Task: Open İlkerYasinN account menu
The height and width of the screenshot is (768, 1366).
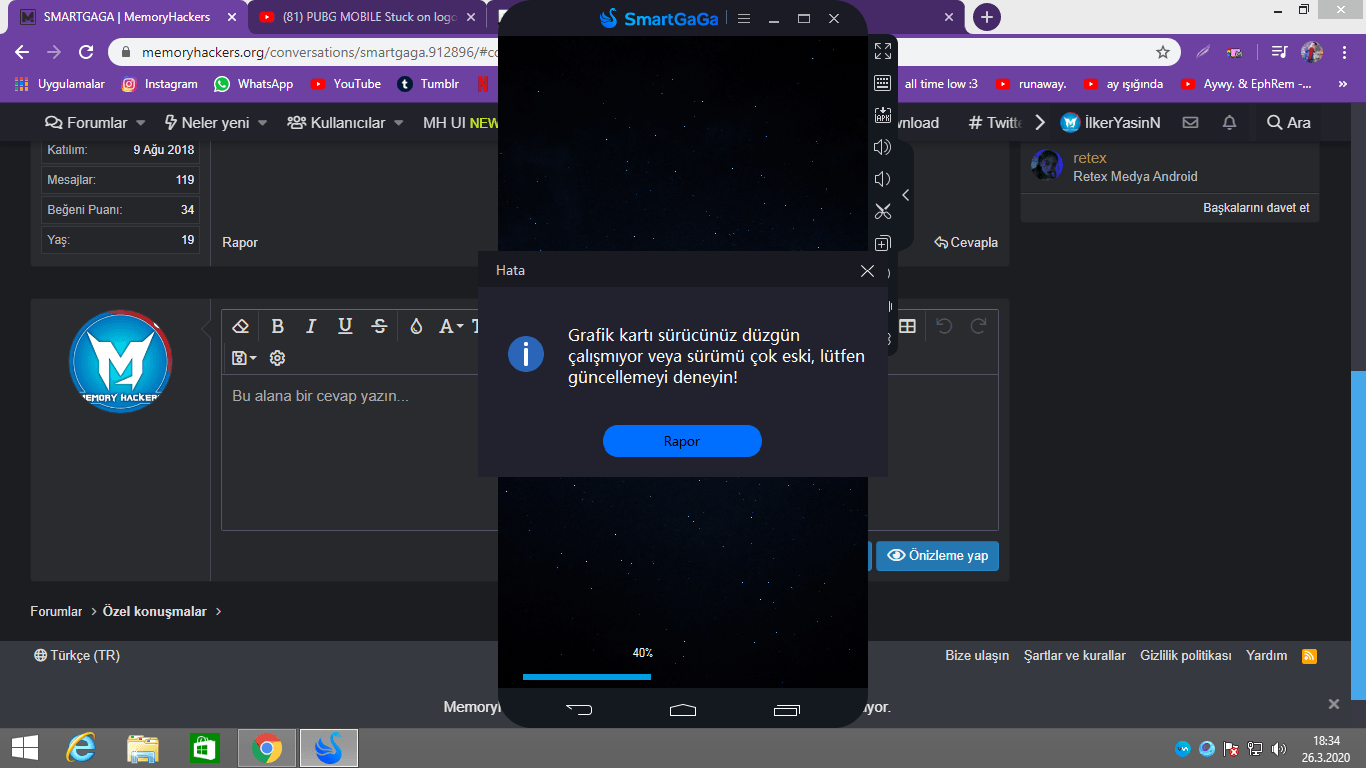Action: pyautogui.click(x=1110, y=122)
